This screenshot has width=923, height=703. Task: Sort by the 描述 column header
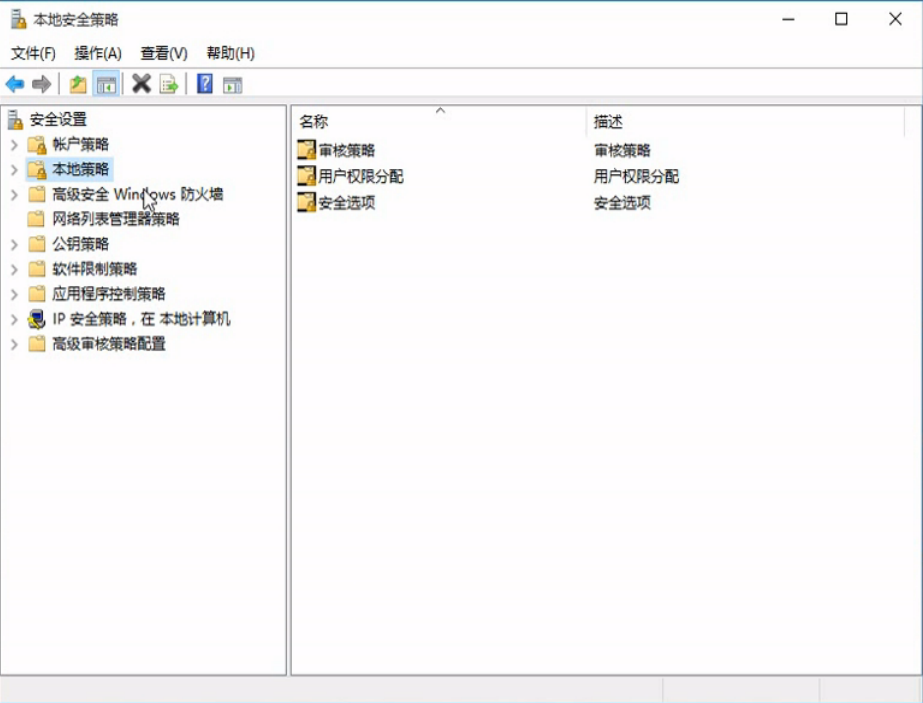point(745,121)
